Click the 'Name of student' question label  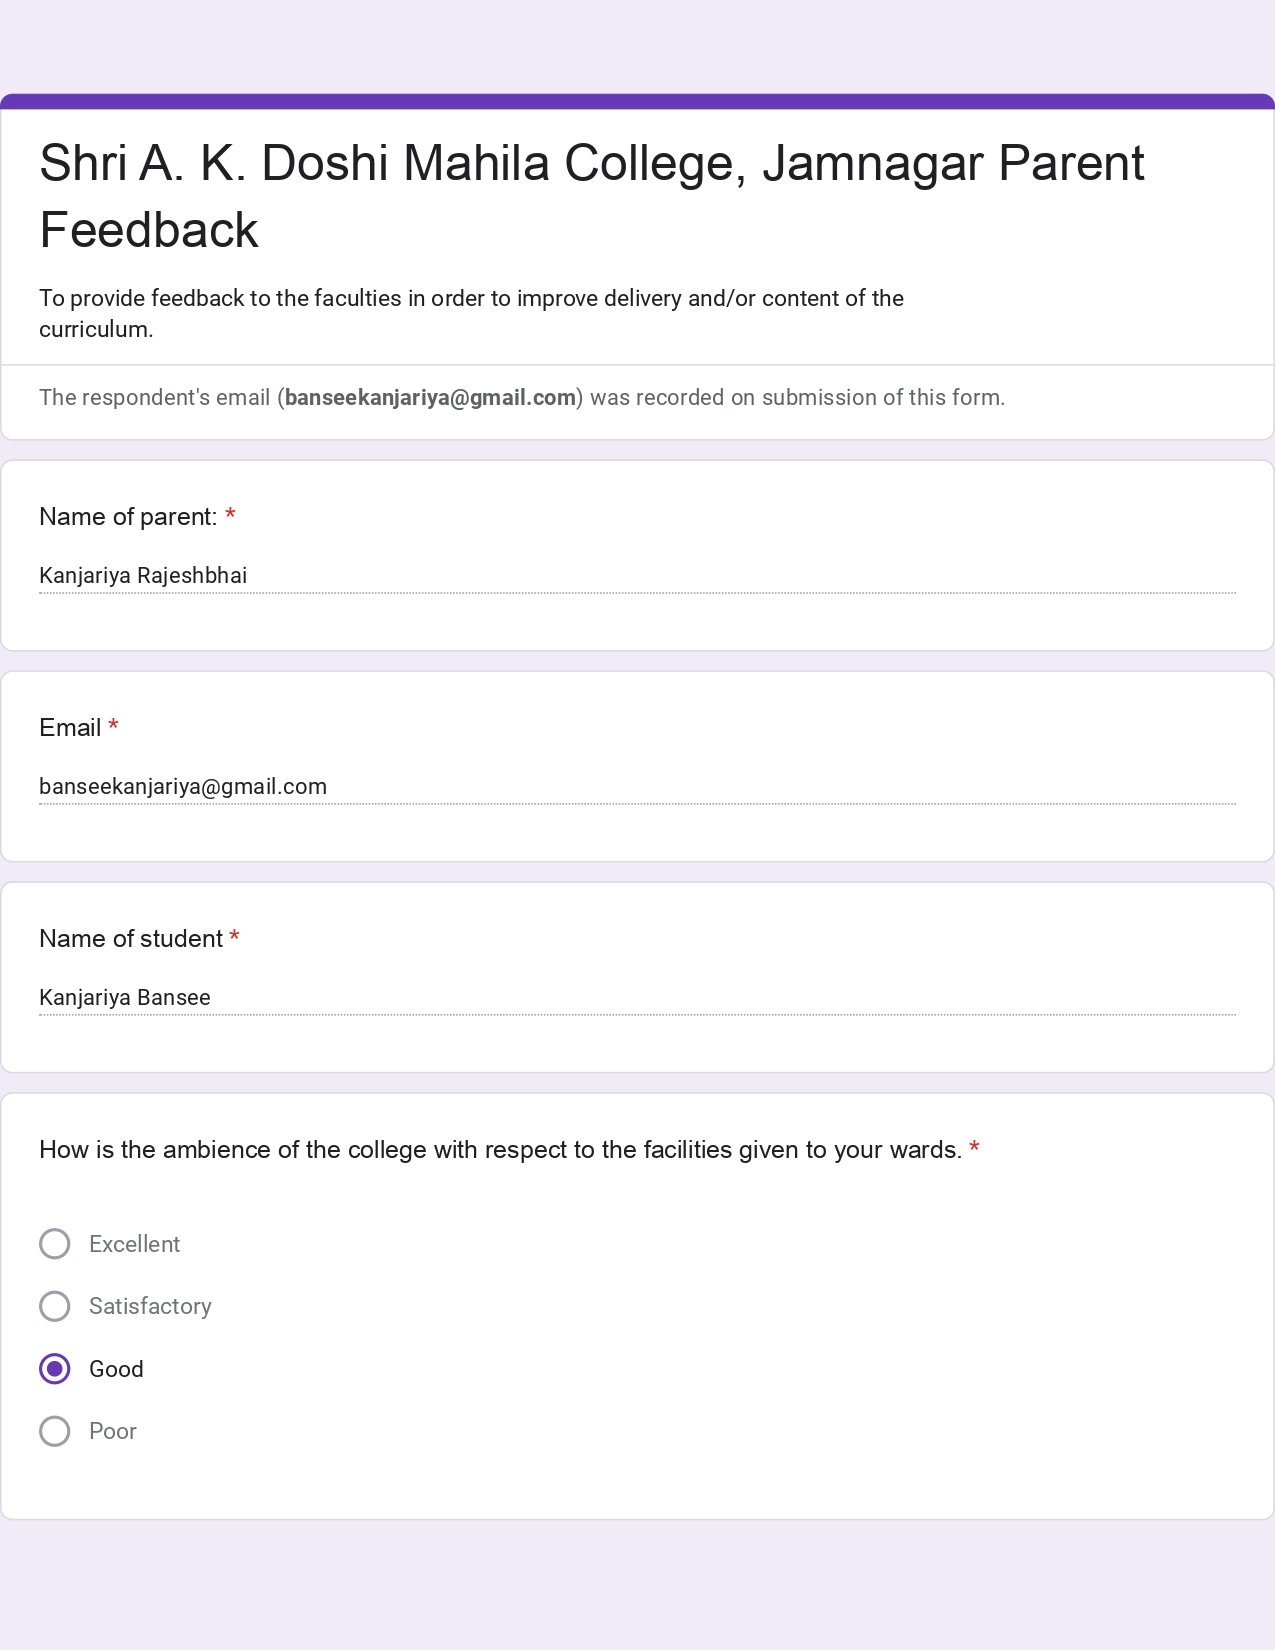[131, 939]
